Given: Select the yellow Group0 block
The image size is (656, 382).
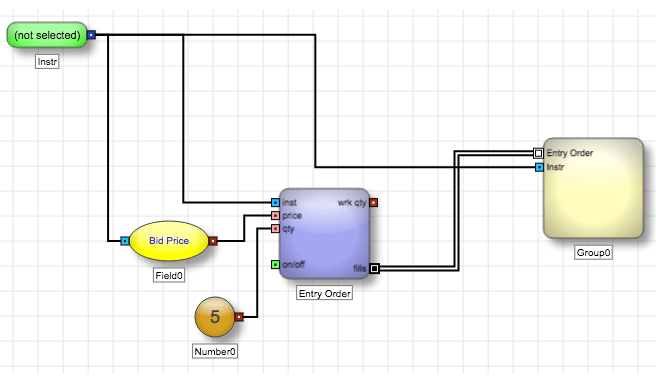Looking at the screenshot, I should [593, 188].
